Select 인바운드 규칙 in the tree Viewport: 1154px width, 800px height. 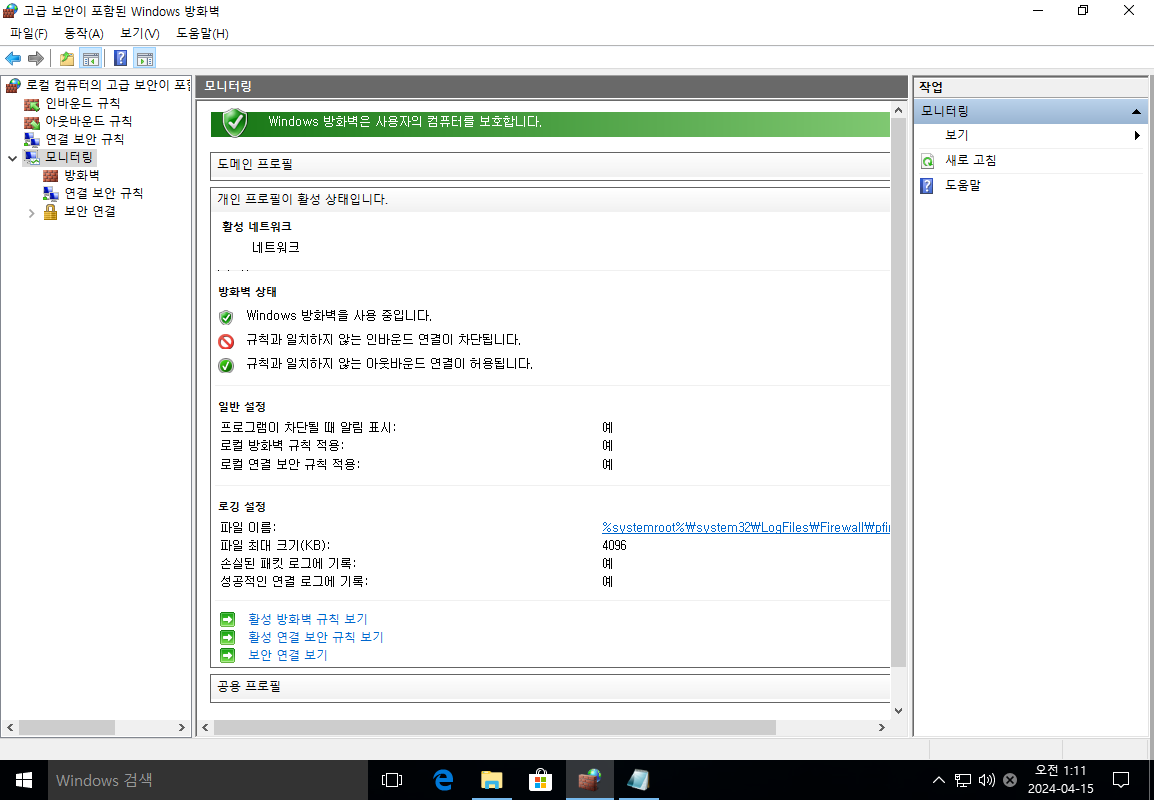coord(82,103)
